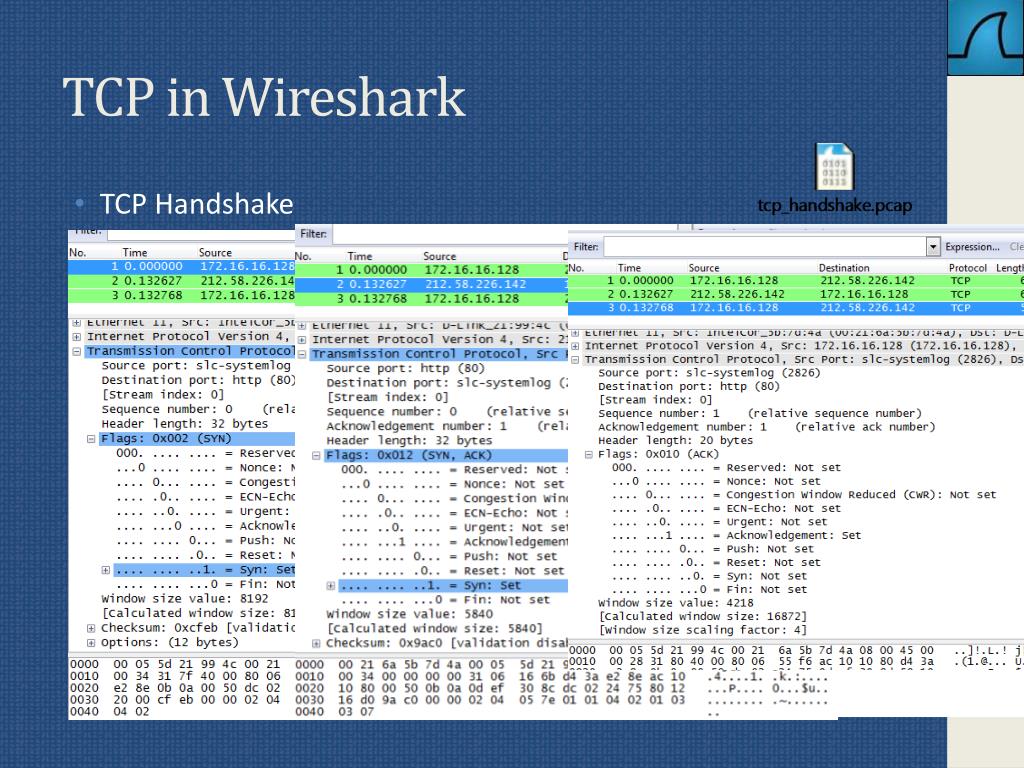Sort by No. column in right window
Viewport: 1024px width, 768px height.
point(575,268)
